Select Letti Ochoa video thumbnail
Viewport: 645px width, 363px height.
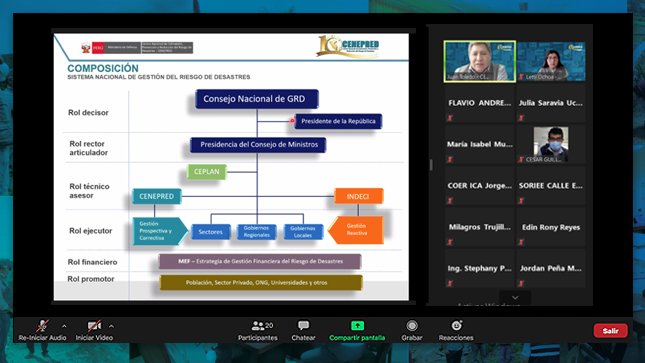(x=551, y=61)
